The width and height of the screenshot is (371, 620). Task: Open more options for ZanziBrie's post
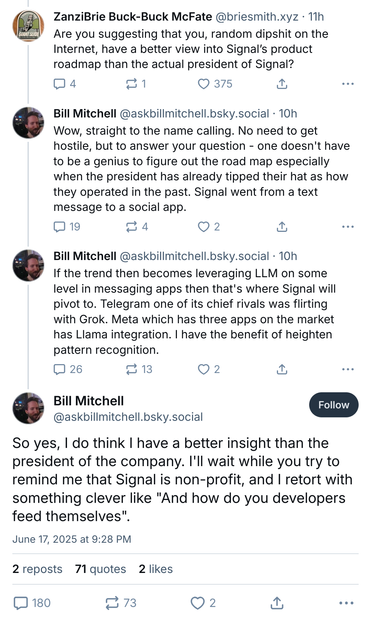coord(348,84)
